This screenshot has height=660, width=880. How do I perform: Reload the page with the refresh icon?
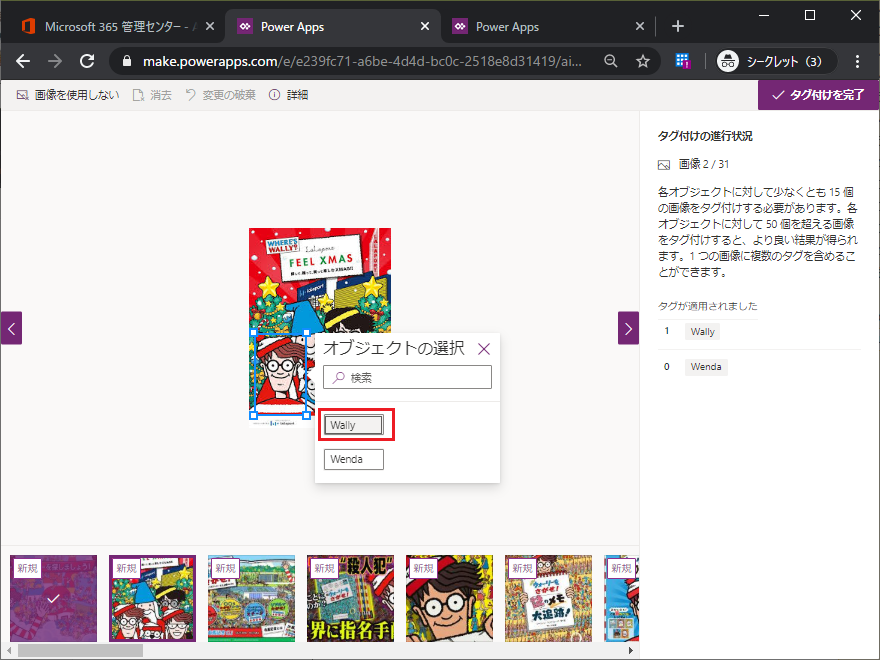pos(87,61)
